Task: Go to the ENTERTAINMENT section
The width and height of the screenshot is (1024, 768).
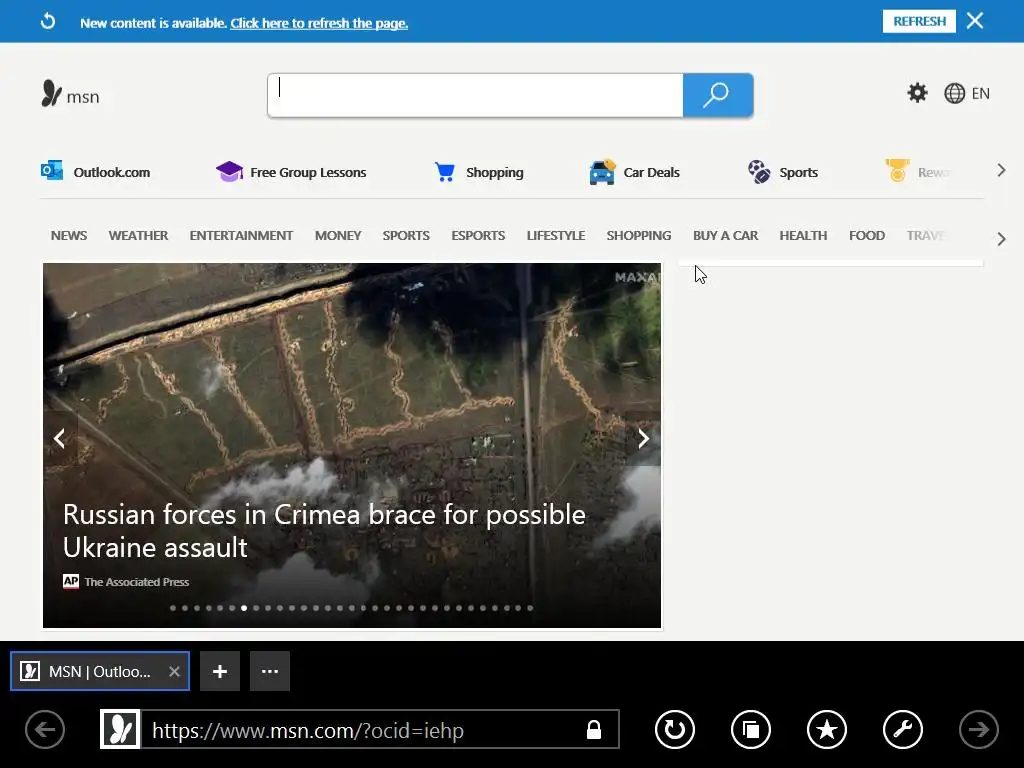Action: pyautogui.click(x=241, y=235)
